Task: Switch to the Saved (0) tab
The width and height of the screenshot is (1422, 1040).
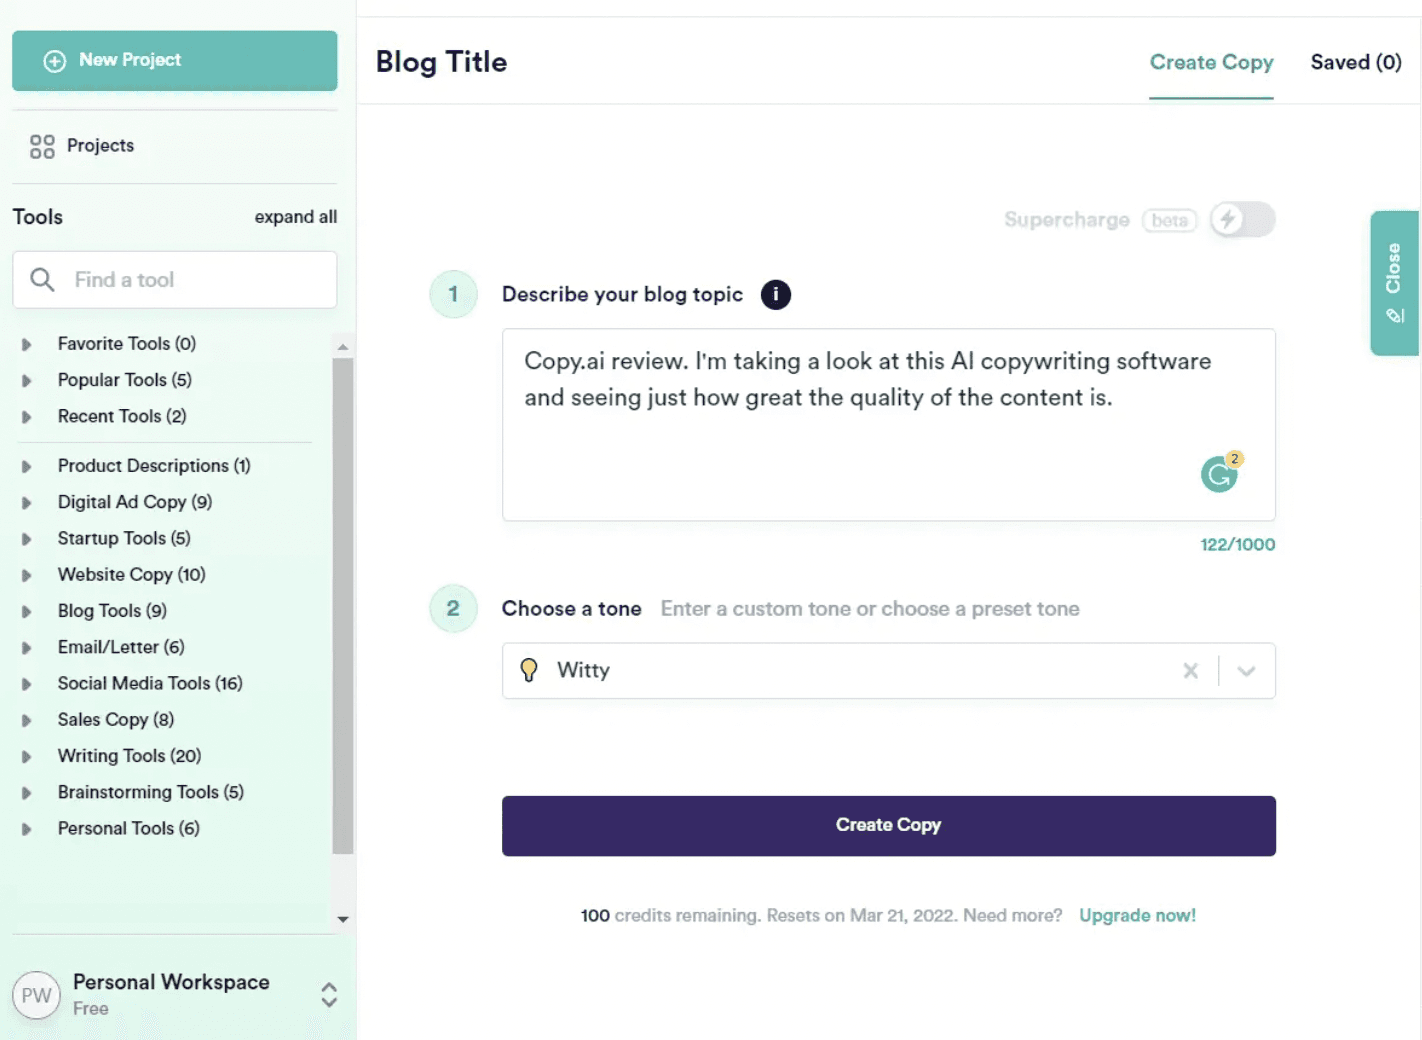Action: pos(1356,62)
